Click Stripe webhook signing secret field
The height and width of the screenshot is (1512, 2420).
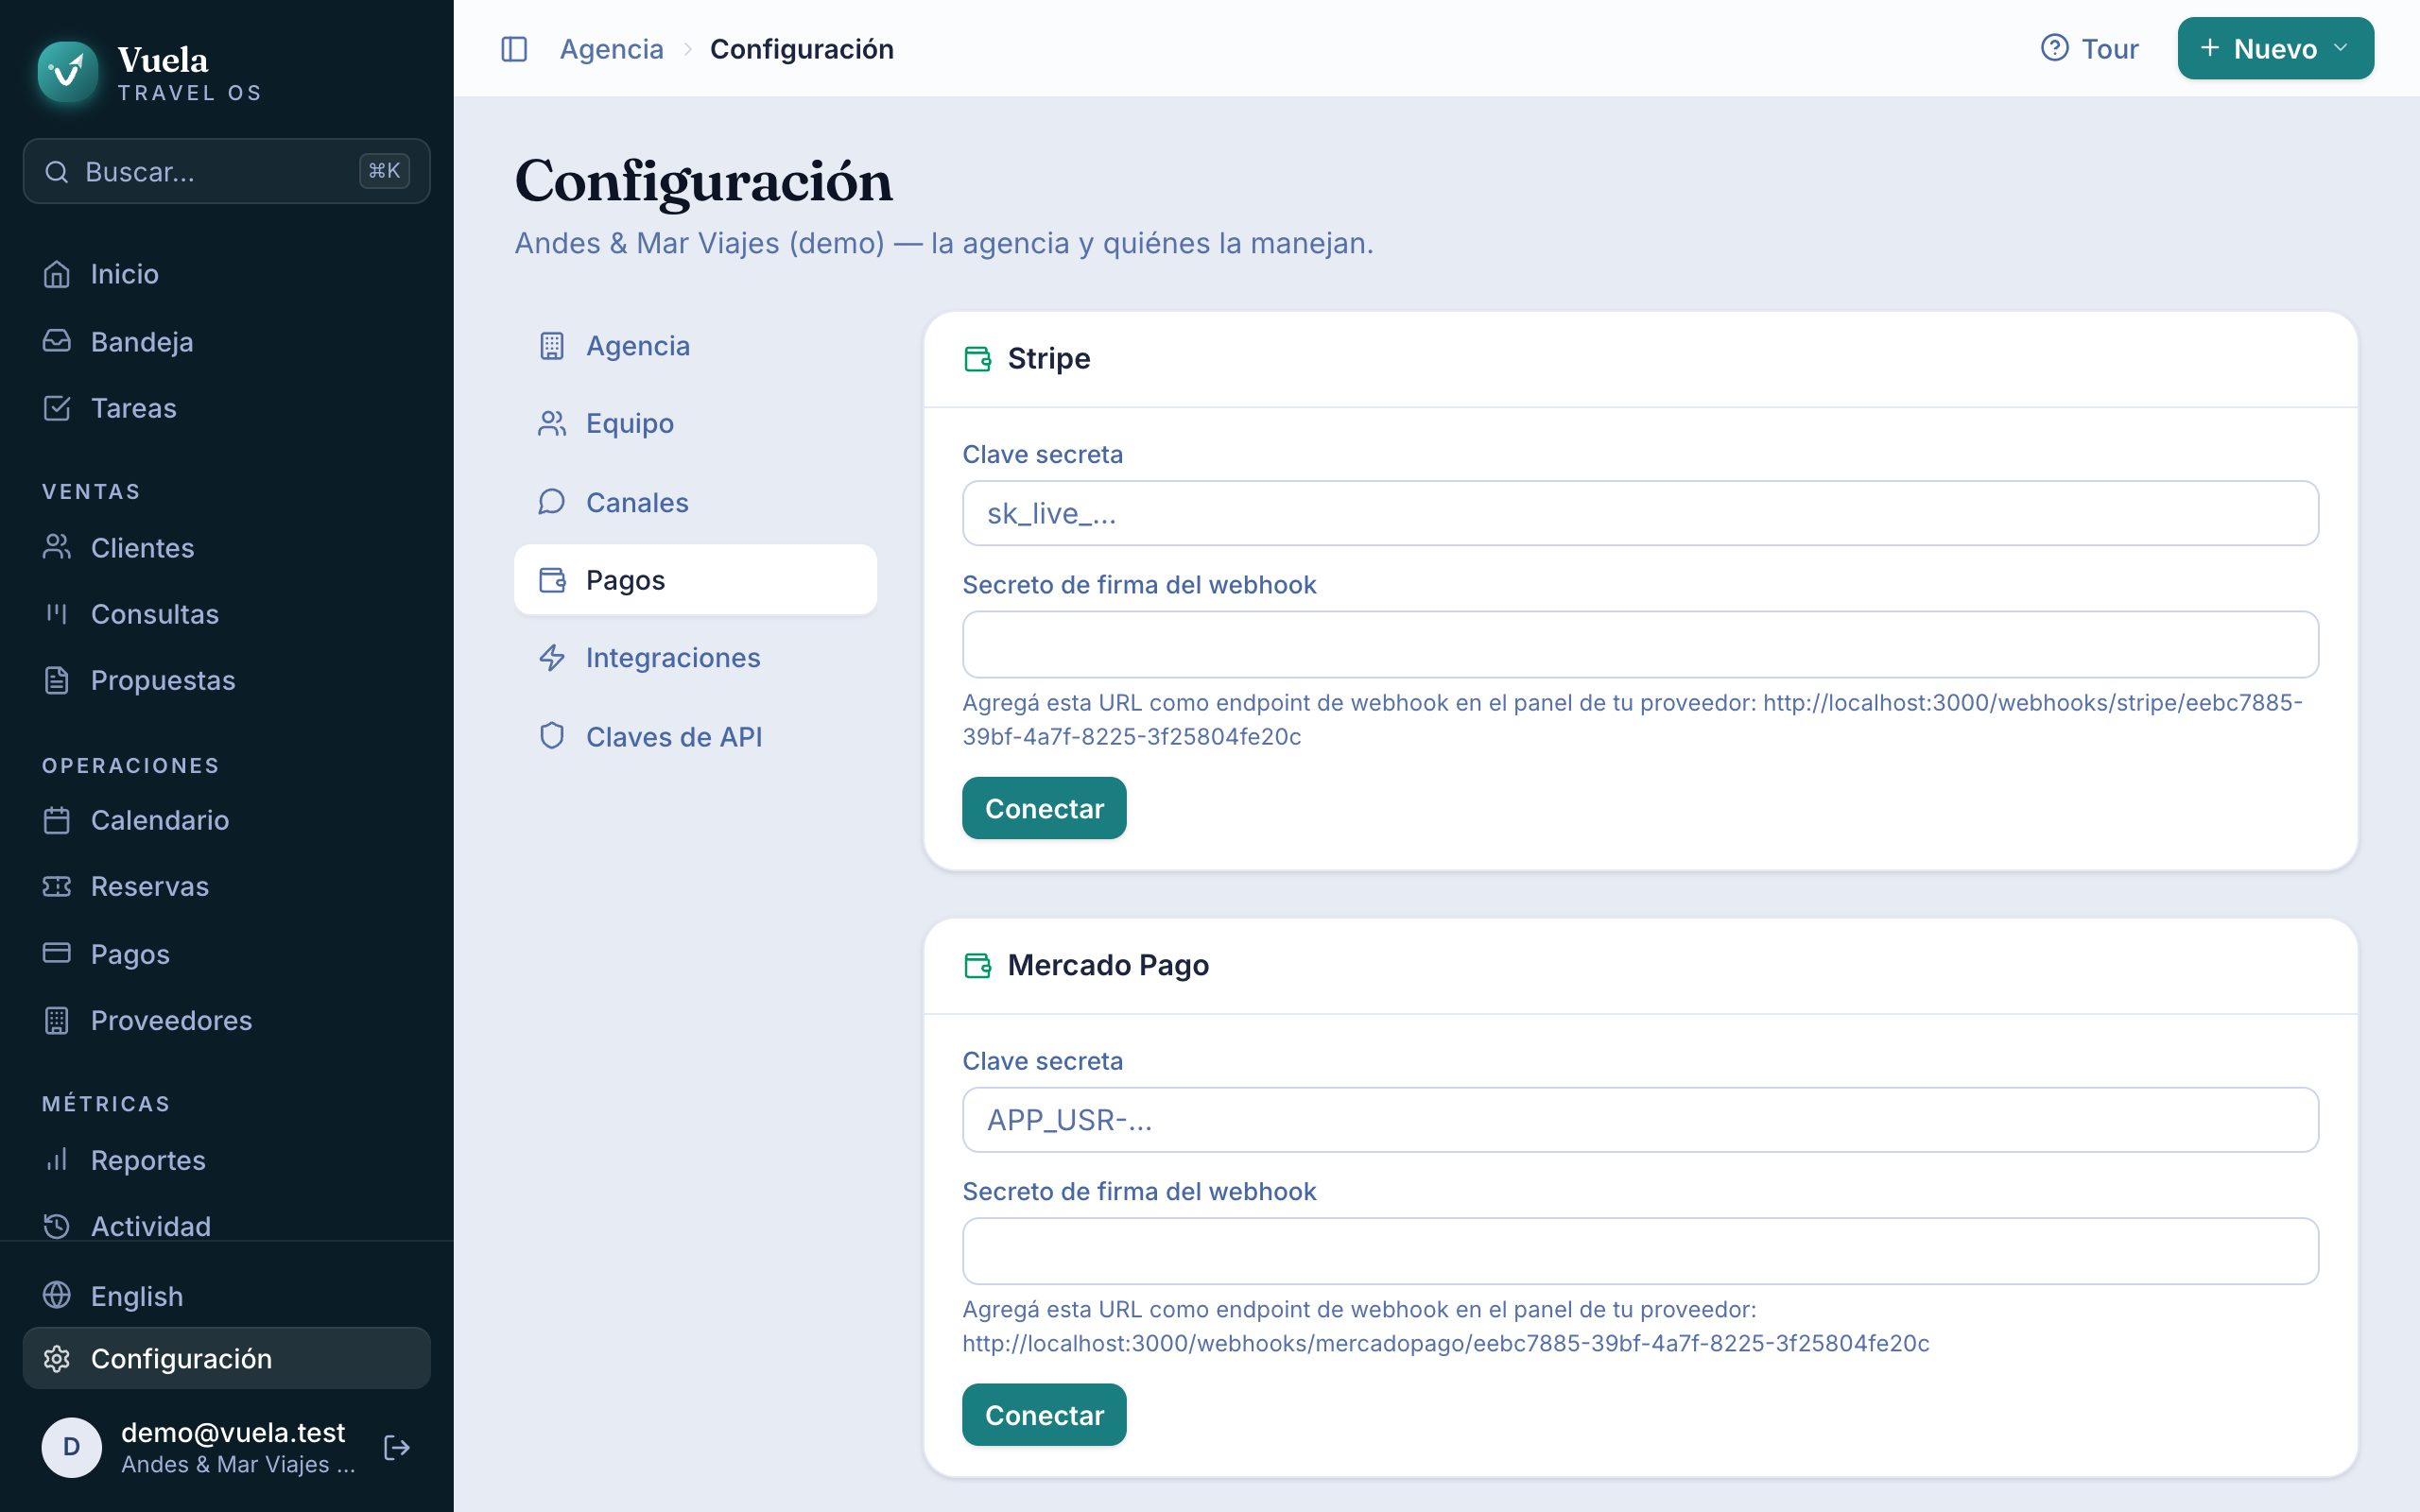click(x=1640, y=644)
